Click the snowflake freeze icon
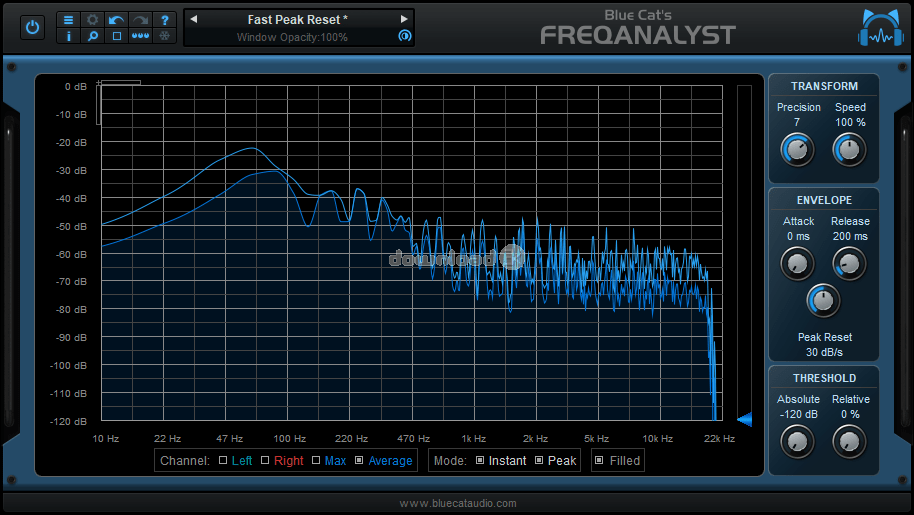 coord(165,36)
